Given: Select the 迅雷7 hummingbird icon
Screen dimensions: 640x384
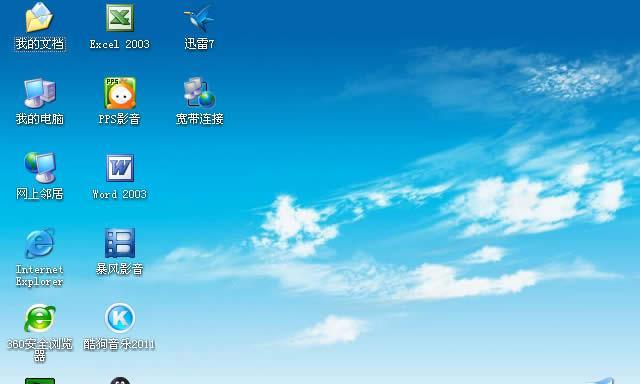Looking at the screenshot, I should pyautogui.click(x=199, y=18).
